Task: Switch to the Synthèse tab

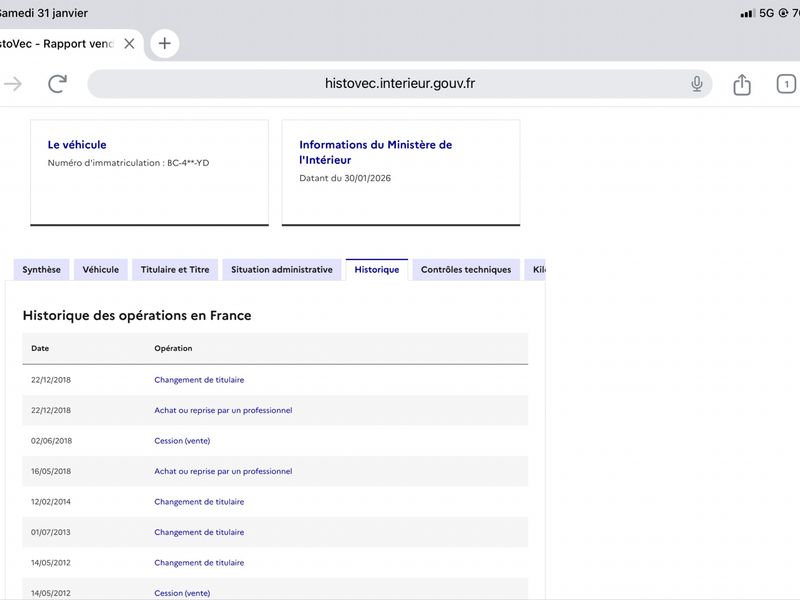Action: coord(41,270)
